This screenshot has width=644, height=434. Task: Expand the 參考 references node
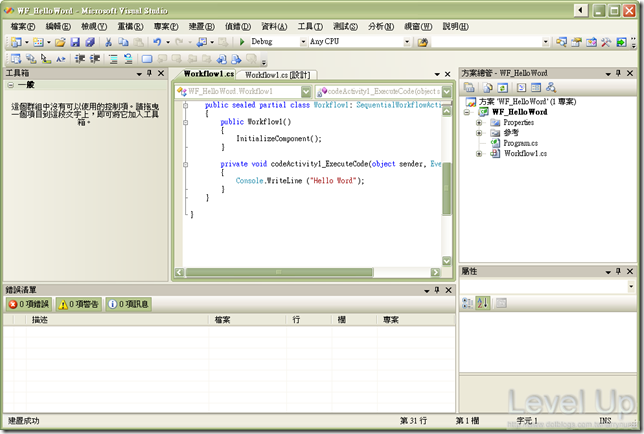click(479, 133)
